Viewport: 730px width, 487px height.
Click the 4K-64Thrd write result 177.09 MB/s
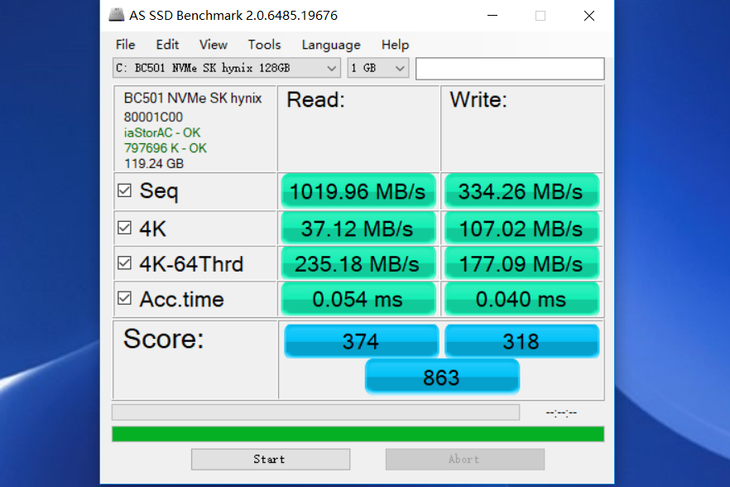tap(521, 264)
